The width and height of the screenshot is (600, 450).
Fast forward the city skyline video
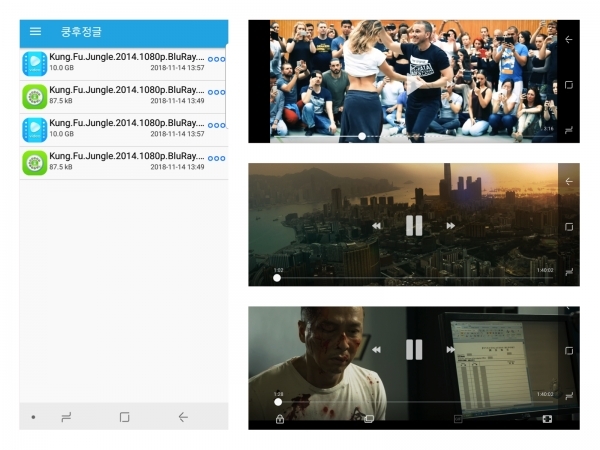(450, 226)
